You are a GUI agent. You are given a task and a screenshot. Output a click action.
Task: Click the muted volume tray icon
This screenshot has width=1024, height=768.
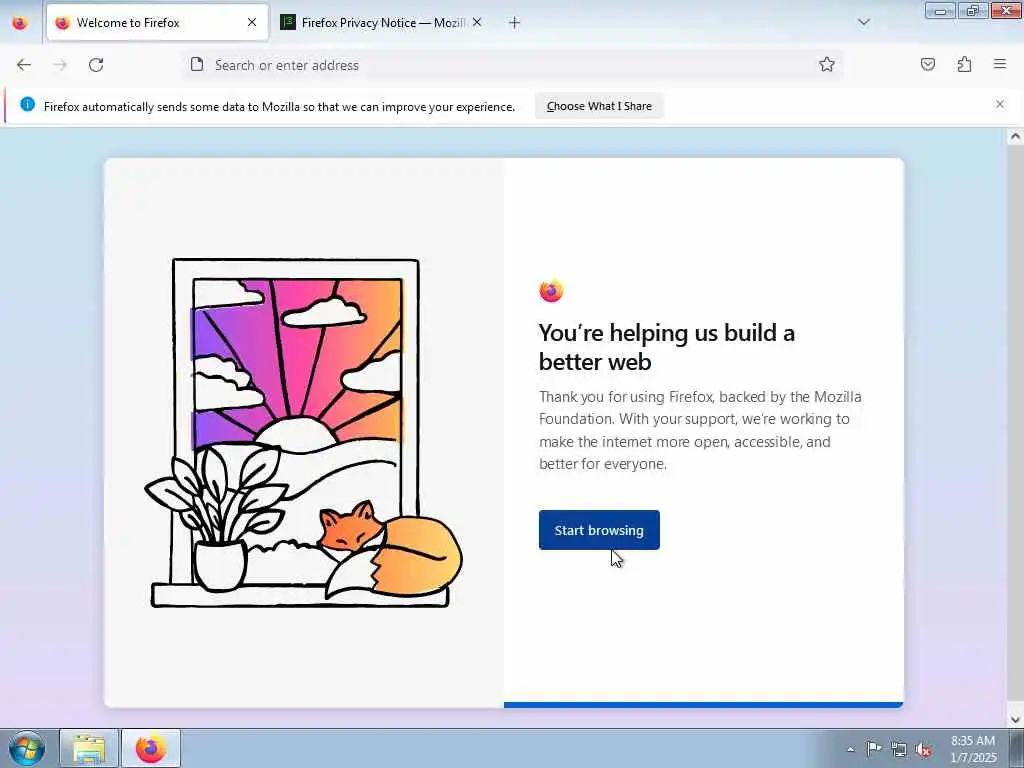tap(923, 750)
